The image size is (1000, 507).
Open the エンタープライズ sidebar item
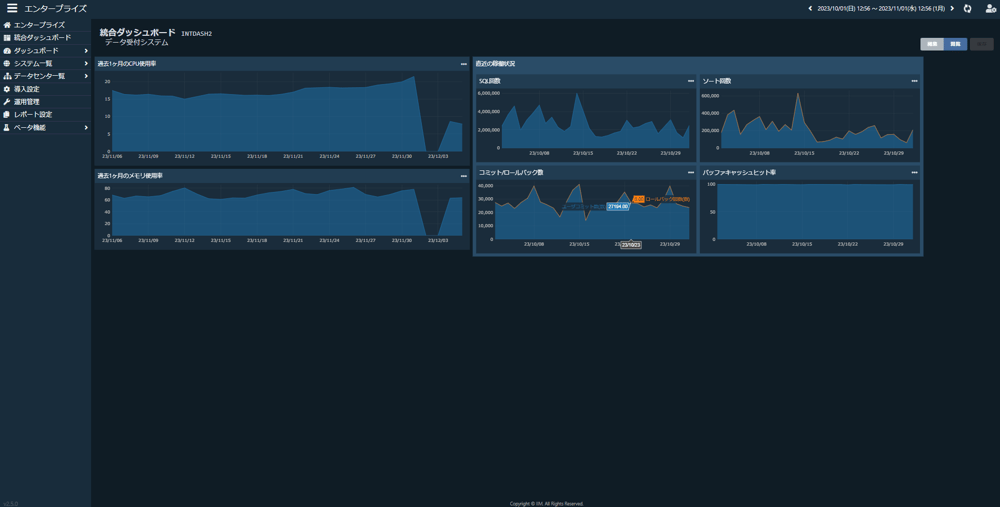point(45,25)
